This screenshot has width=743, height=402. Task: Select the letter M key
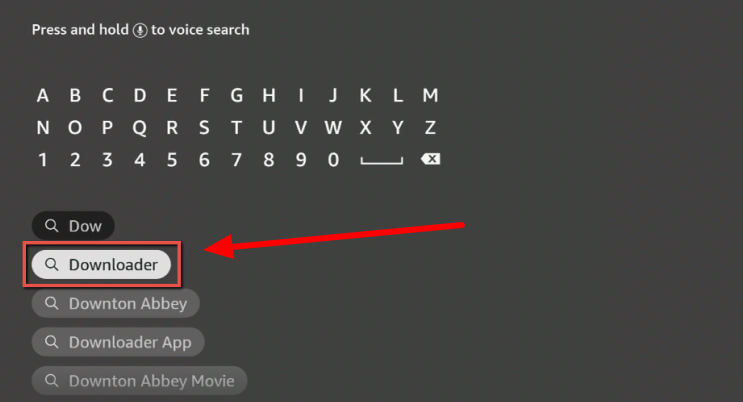tap(430, 95)
